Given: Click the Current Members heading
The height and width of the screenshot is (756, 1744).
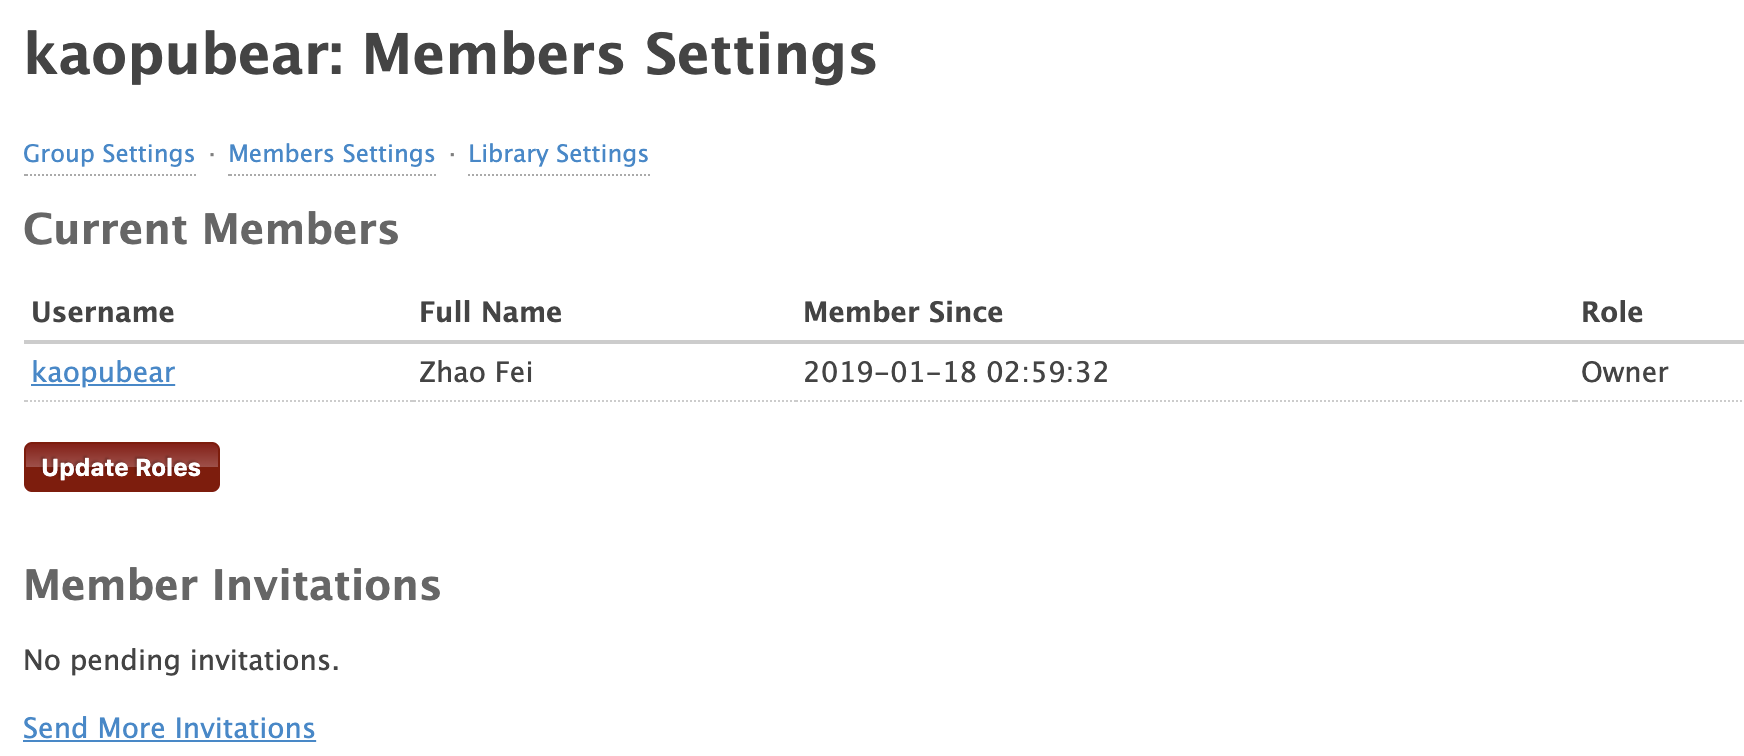Looking at the screenshot, I should pyautogui.click(x=211, y=229).
